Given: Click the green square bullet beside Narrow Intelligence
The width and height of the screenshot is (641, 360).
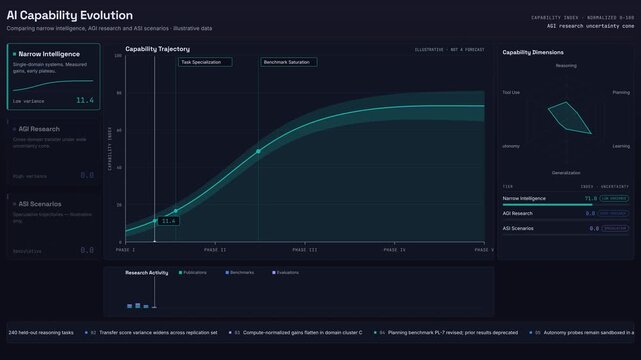Looking at the screenshot, I should (14, 54).
